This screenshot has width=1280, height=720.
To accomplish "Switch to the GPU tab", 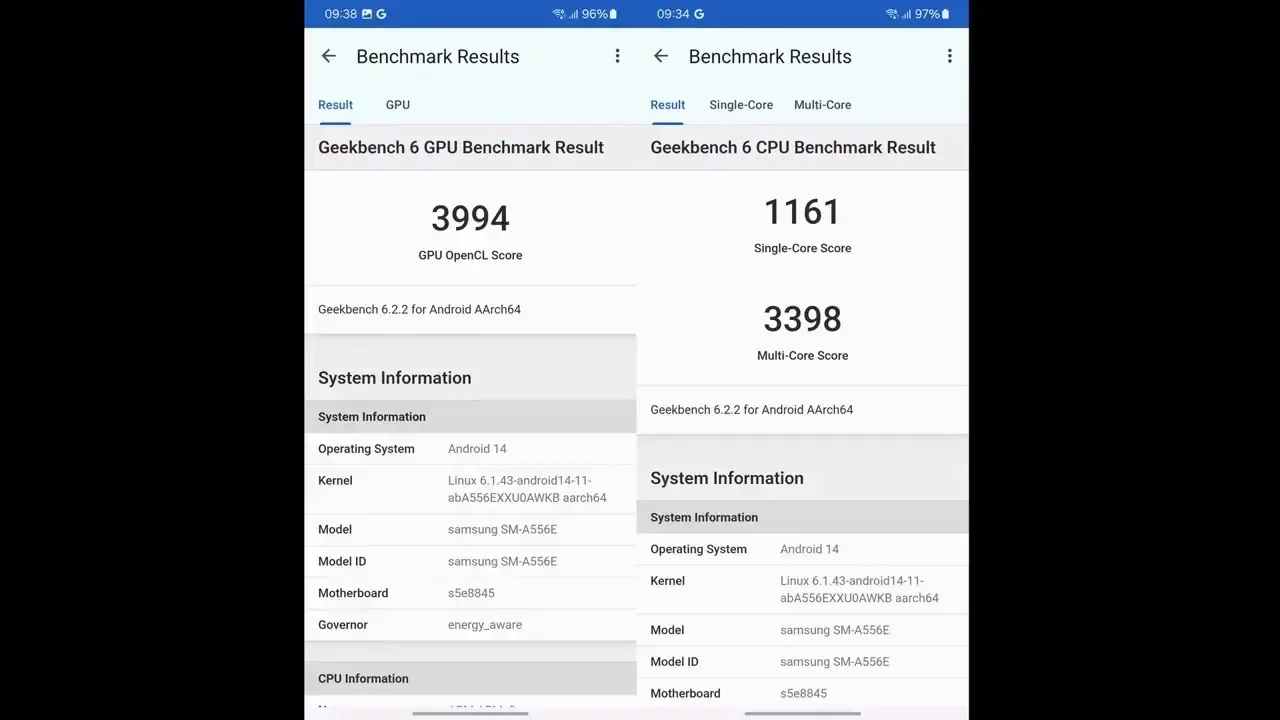I will click(397, 104).
